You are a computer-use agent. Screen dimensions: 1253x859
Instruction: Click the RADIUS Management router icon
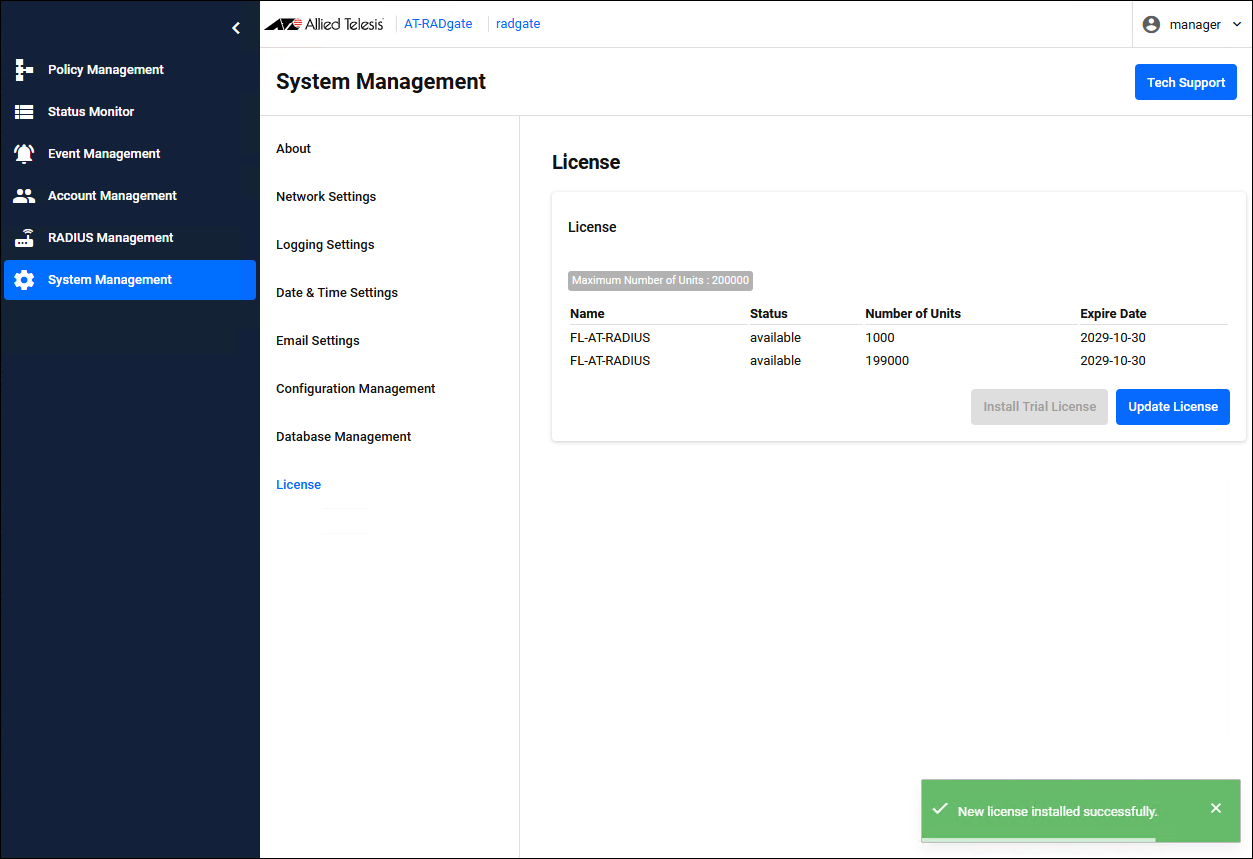coord(24,238)
